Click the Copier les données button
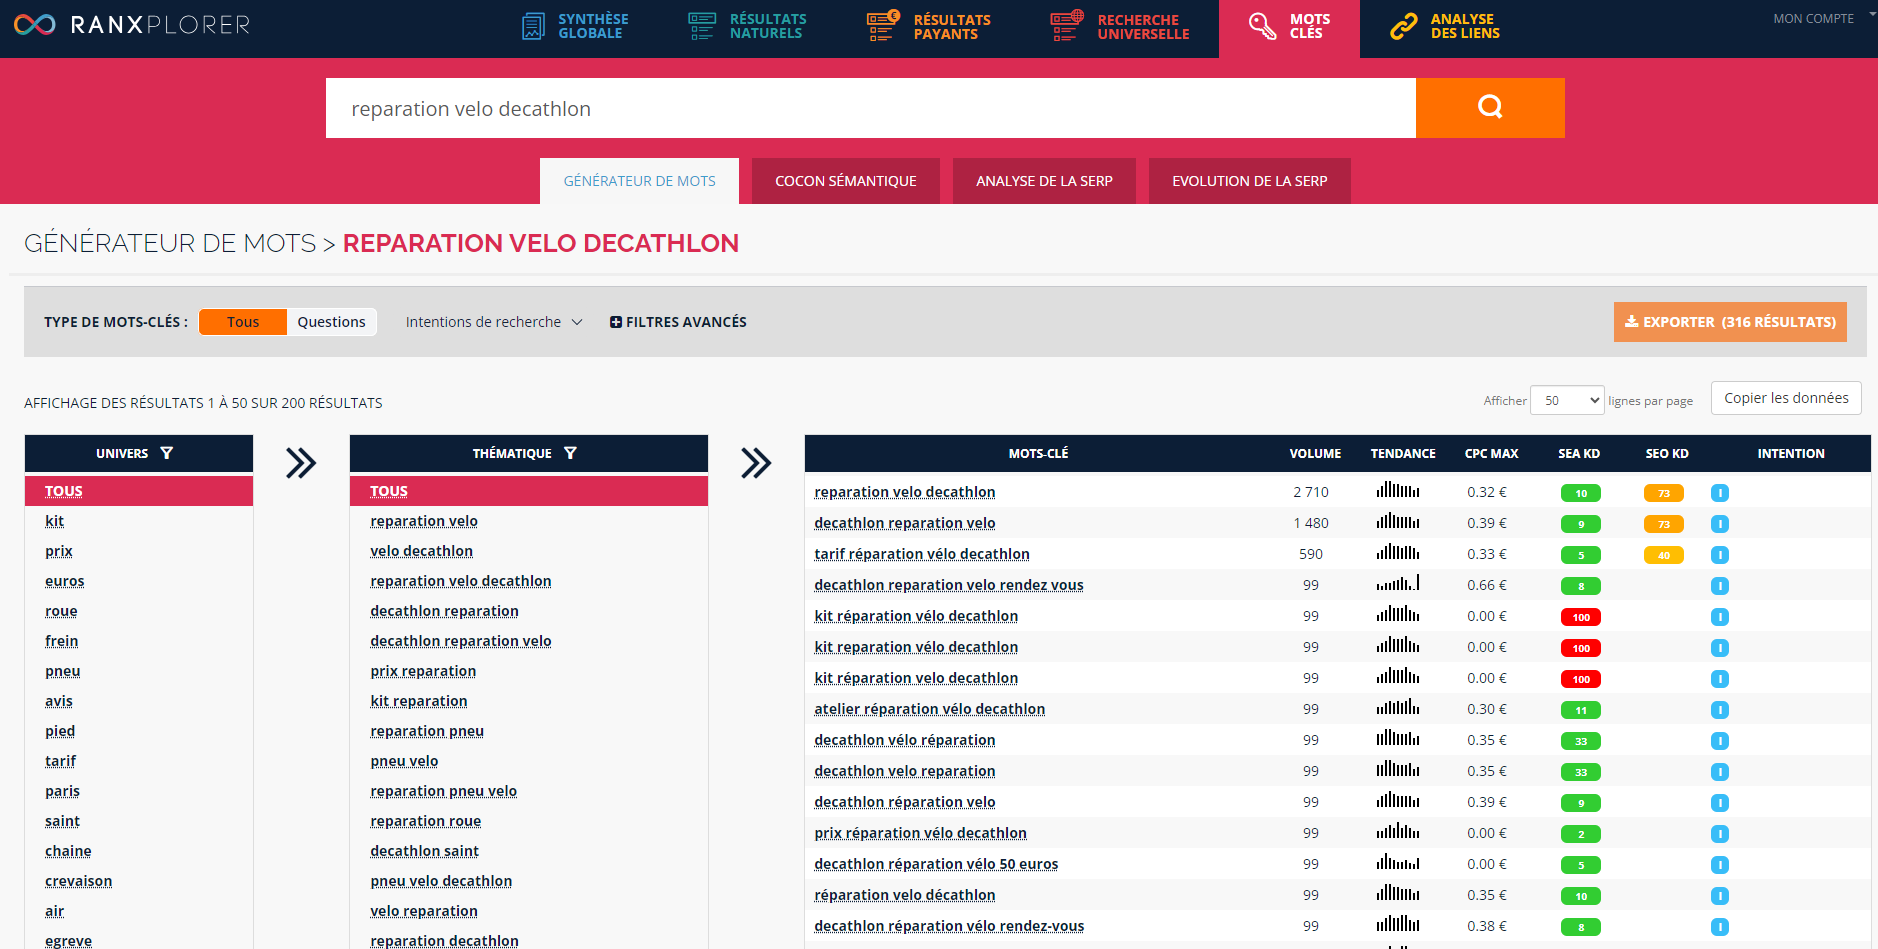The height and width of the screenshot is (949, 1878). [x=1786, y=398]
